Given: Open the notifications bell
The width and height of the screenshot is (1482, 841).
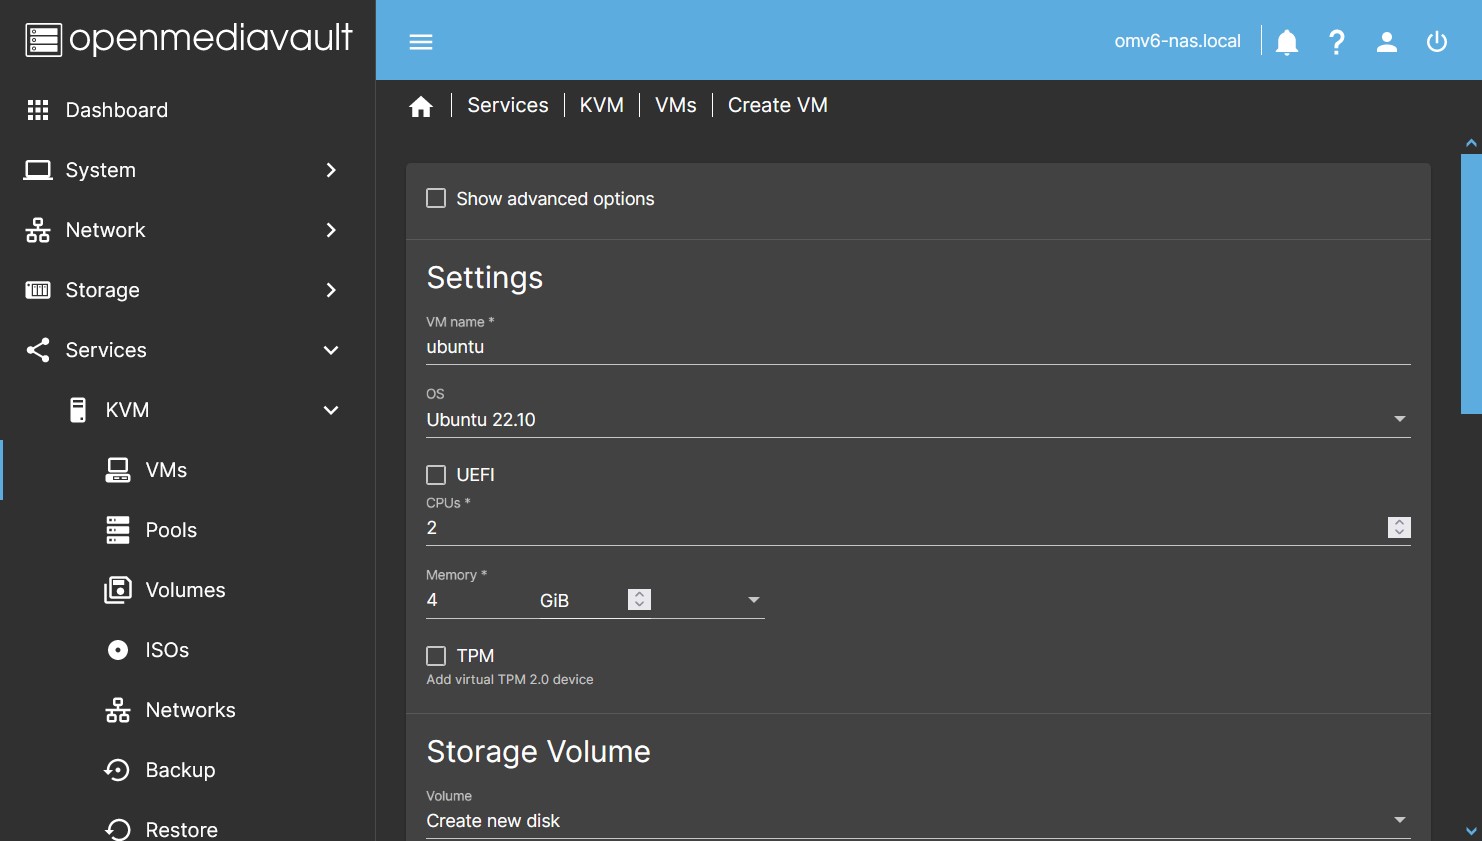Looking at the screenshot, I should coord(1287,41).
